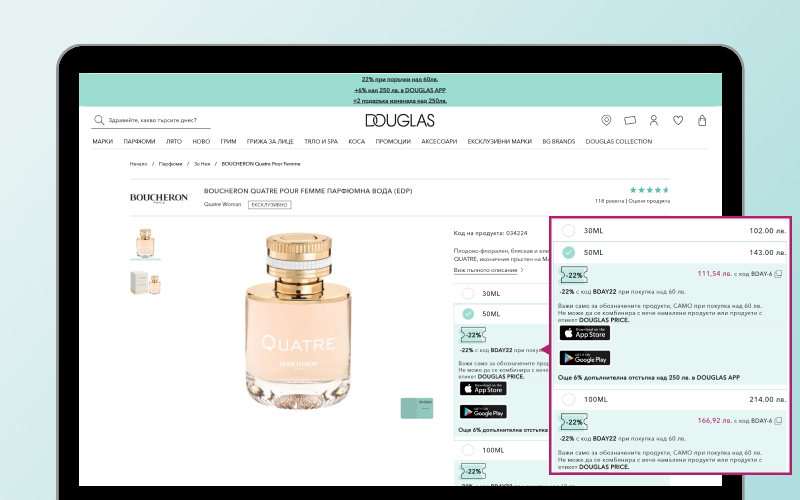Open the ЕКСКЛУЗИВНИ МАРКИ menu
The width and height of the screenshot is (800, 500).
click(x=499, y=141)
